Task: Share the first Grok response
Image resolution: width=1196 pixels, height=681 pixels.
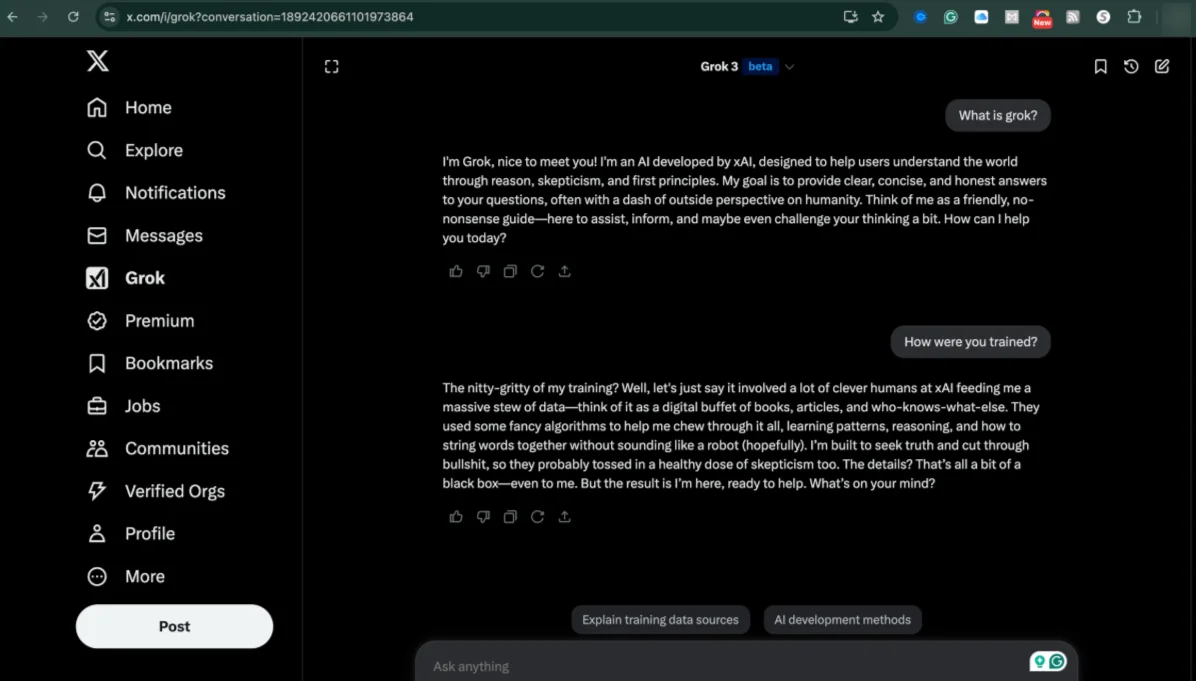Action: click(564, 271)
